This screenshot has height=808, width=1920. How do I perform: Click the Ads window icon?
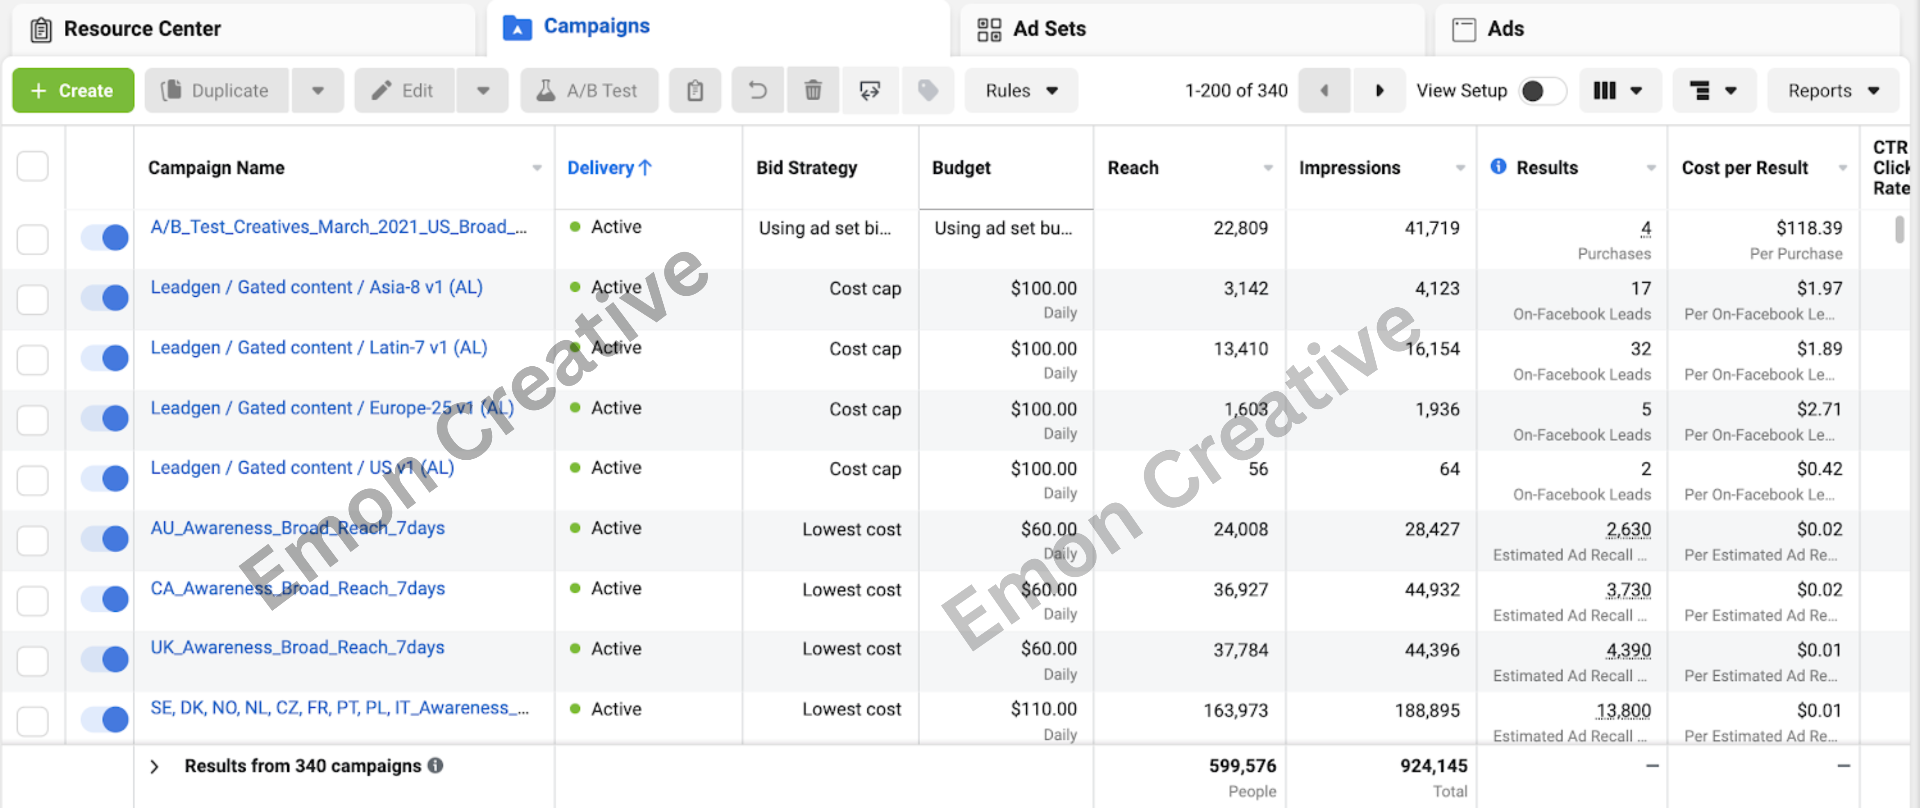[1464, 30]
